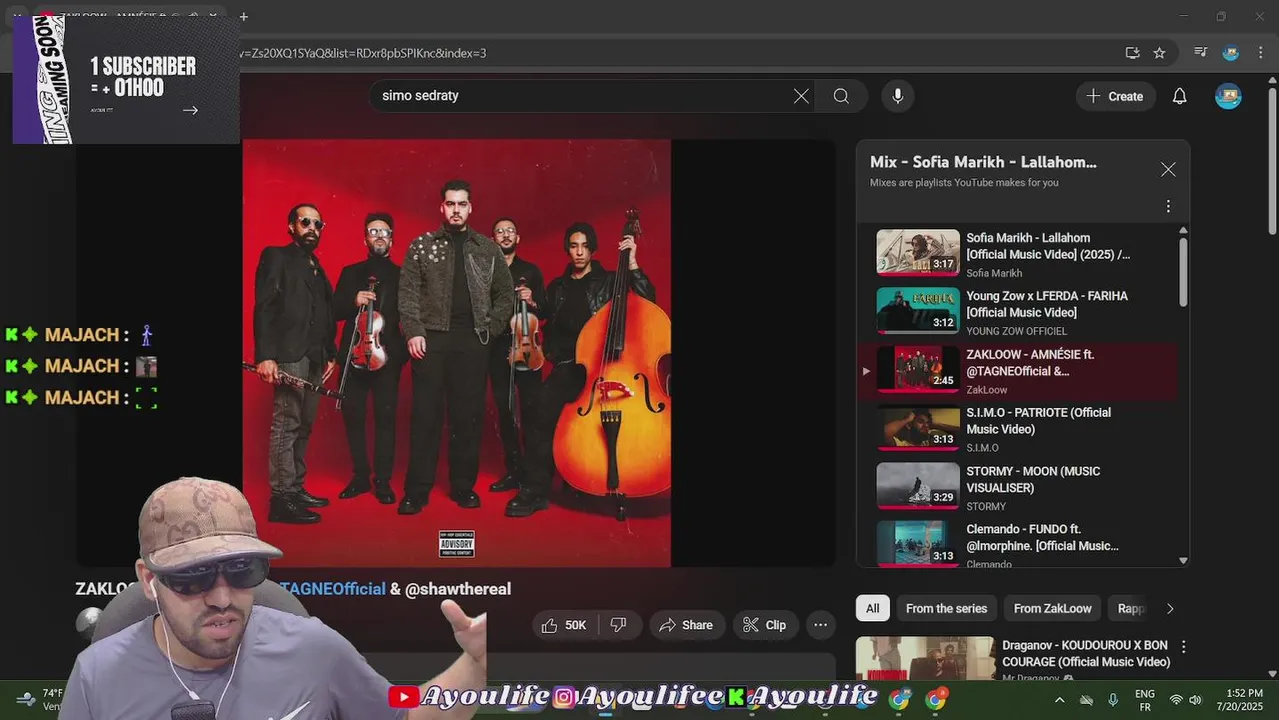Click the Clip button
Screen dimensions: 1279x720
point(765,625)
